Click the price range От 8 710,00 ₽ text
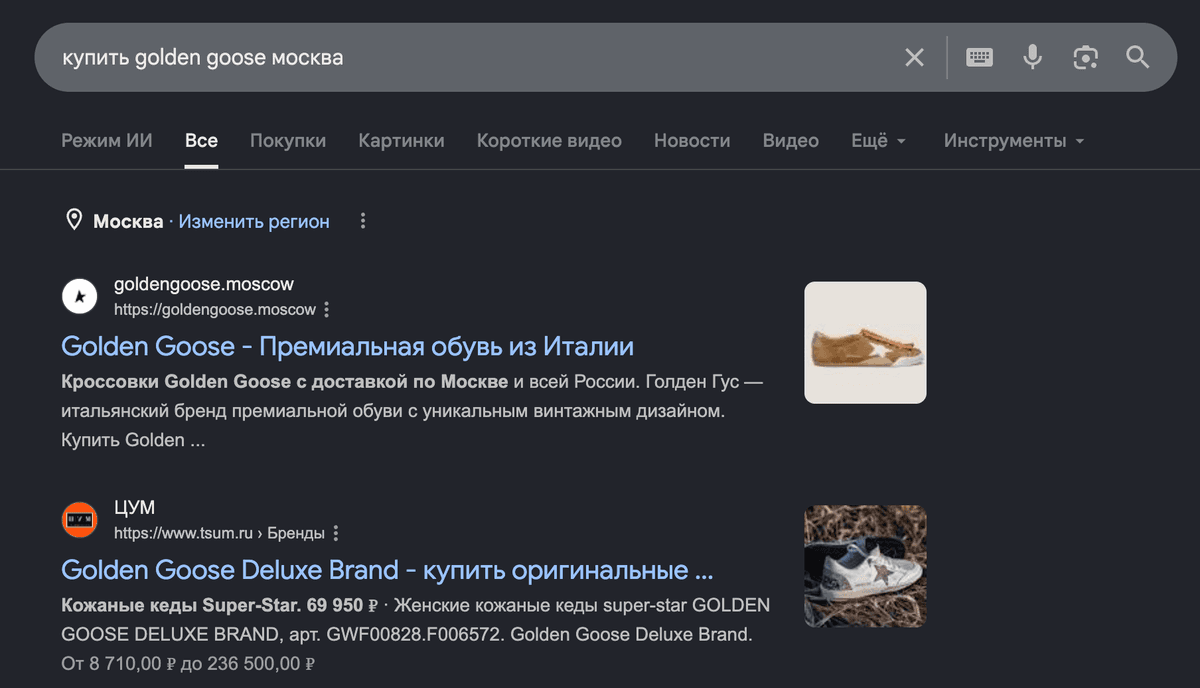The height and width of the screenshot is (688, 1200). point(189,663)
